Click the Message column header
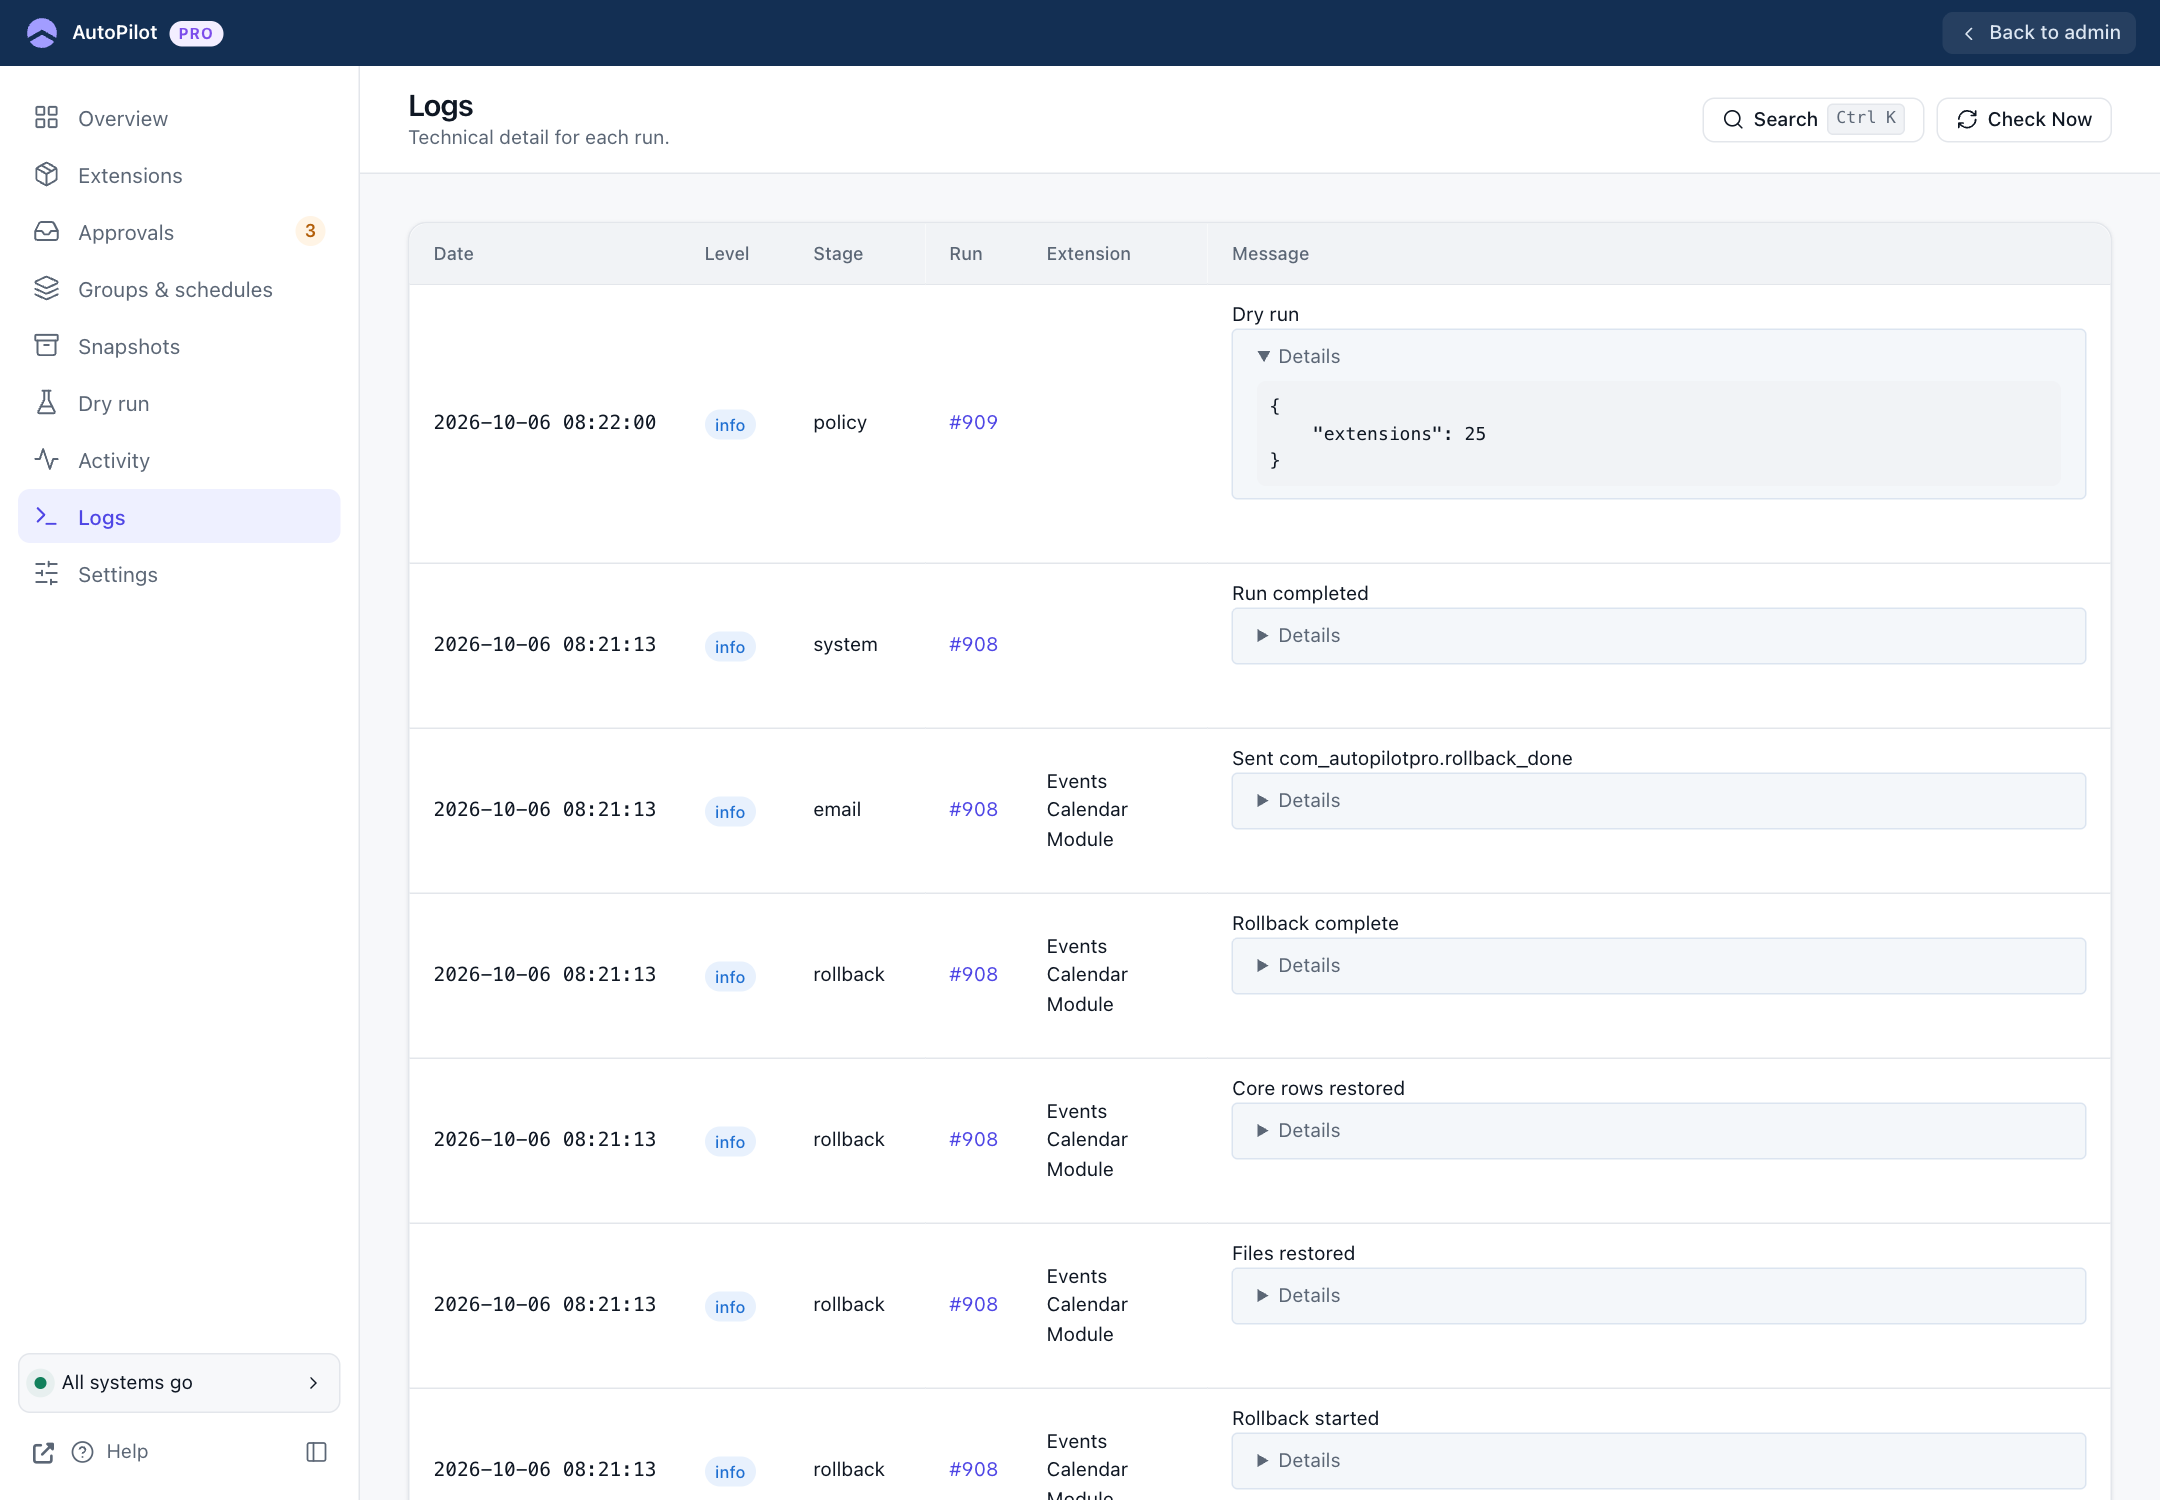 [x=1270, y=254]
